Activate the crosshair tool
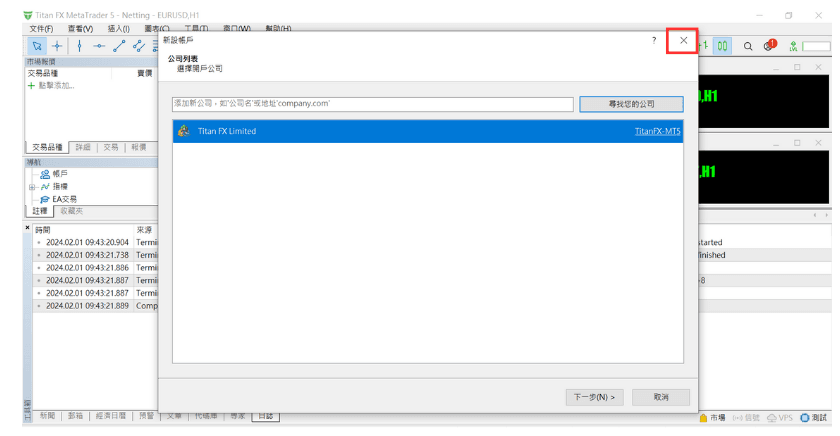Viewport: 840px width, 436px height. coord(57,46)
